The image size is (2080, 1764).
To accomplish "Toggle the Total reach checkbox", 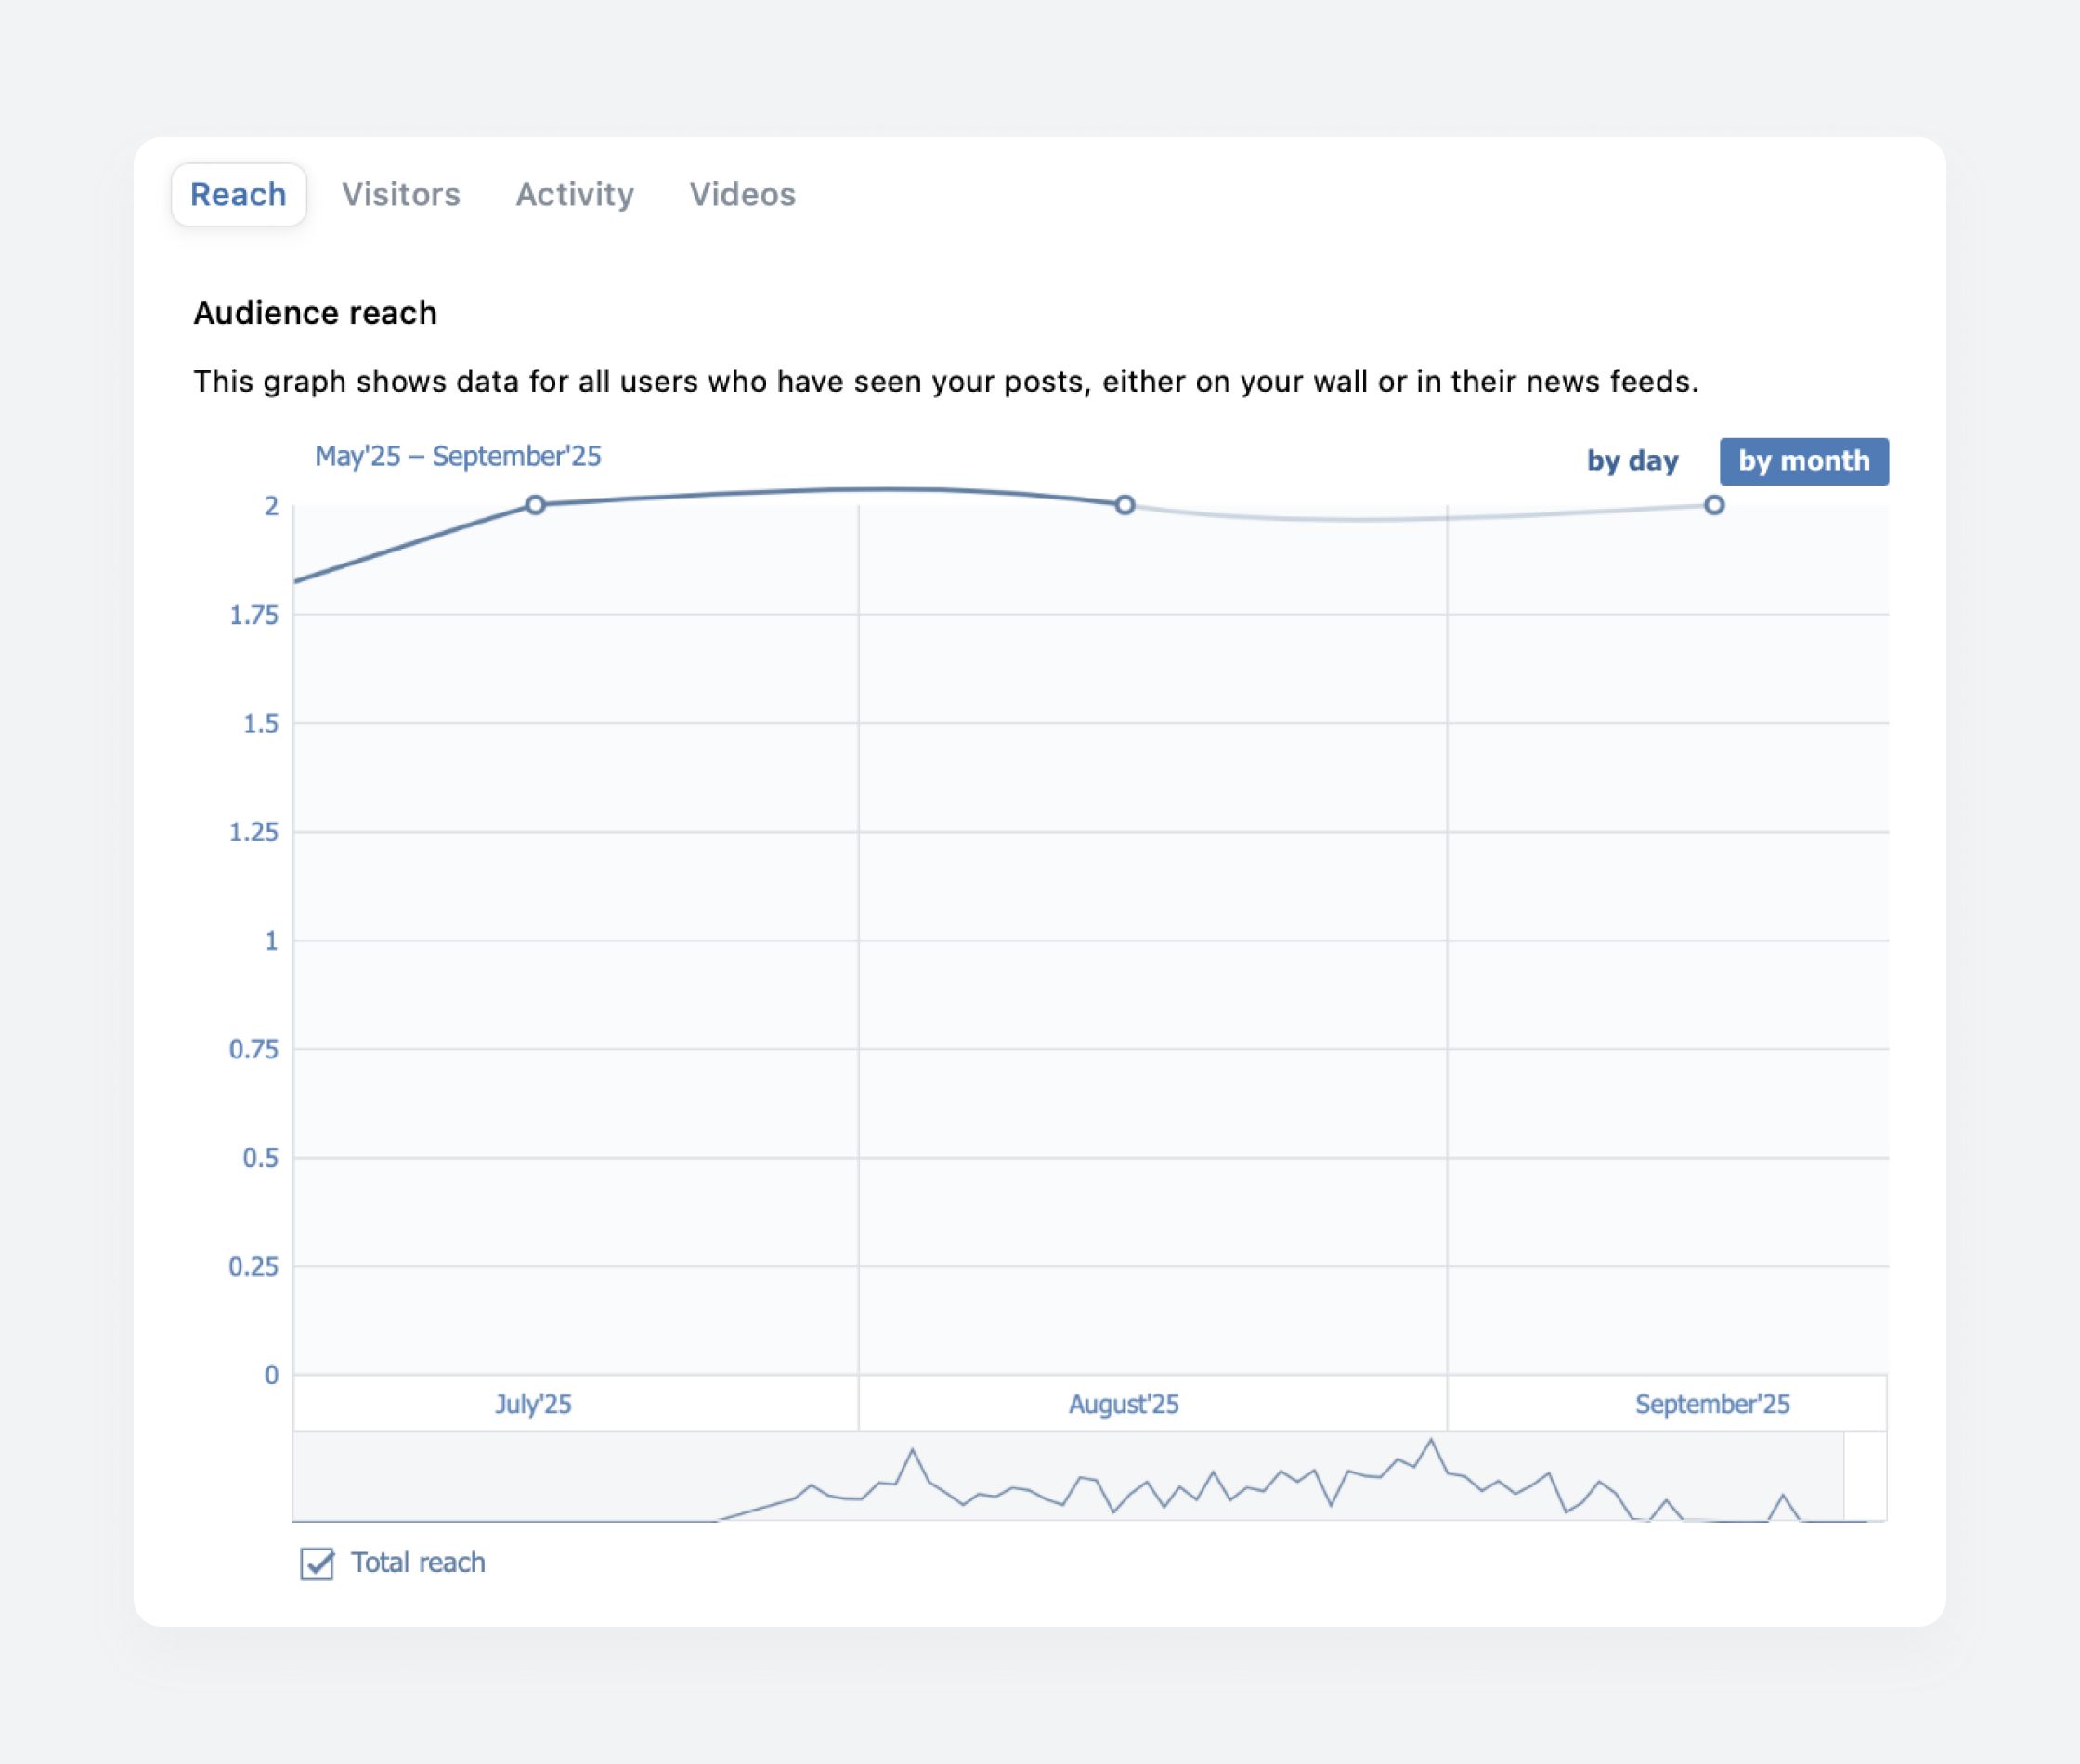I will pyautogui.click(x=317, y=1563).
